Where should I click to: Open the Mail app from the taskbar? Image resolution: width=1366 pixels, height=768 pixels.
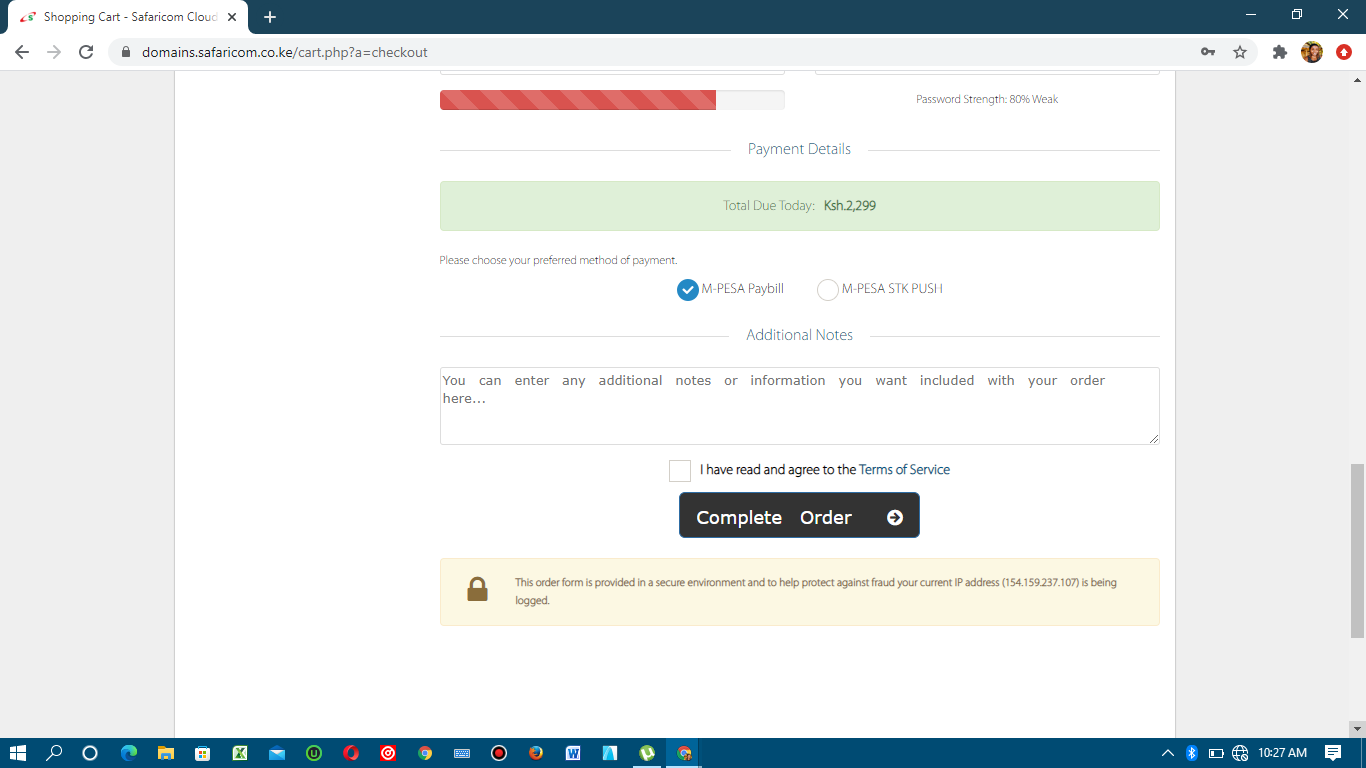tap(277, 753)
